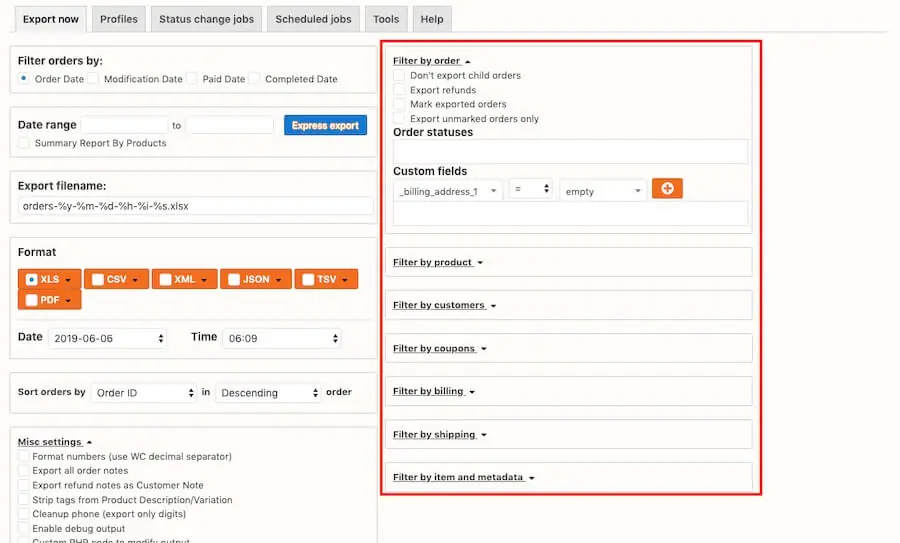Check the Export refunds option
The image size is (900, 543).
coord(399,90)
